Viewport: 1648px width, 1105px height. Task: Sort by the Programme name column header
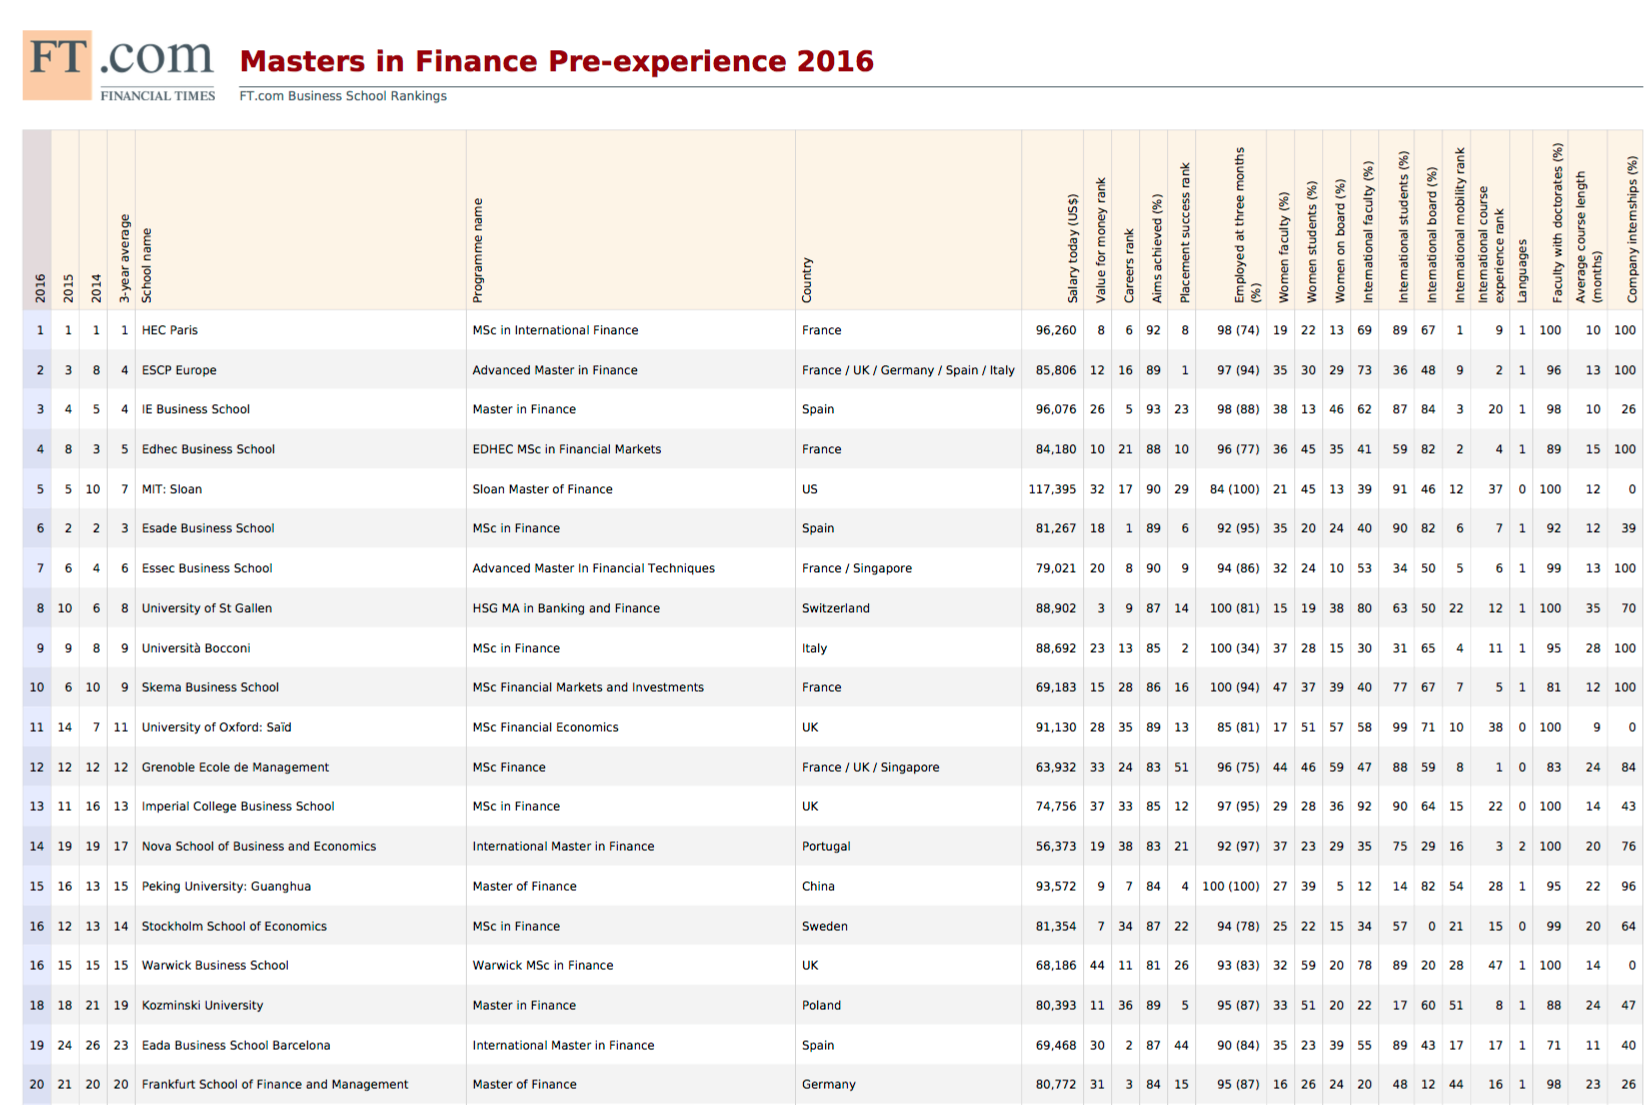pyautogui.click(x=478, y=250)
